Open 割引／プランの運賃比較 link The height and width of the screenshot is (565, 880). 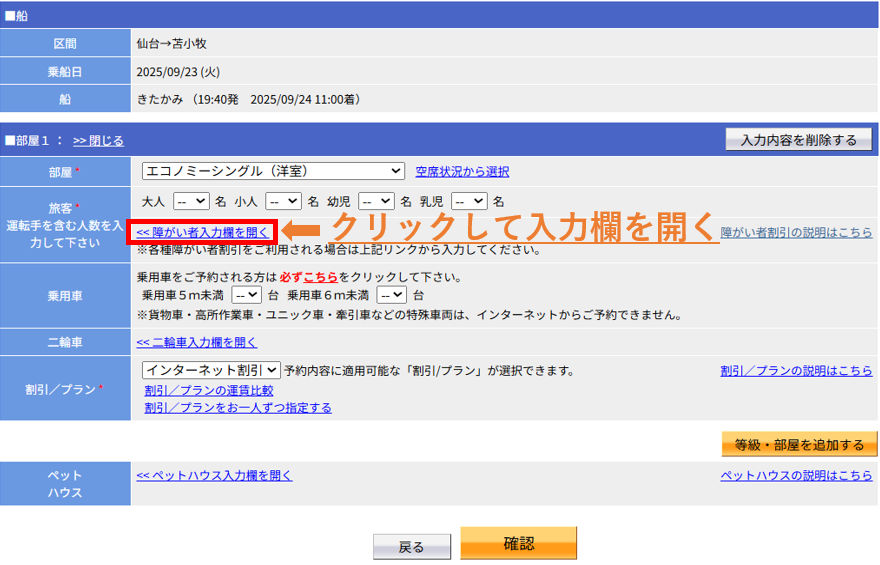208,390
